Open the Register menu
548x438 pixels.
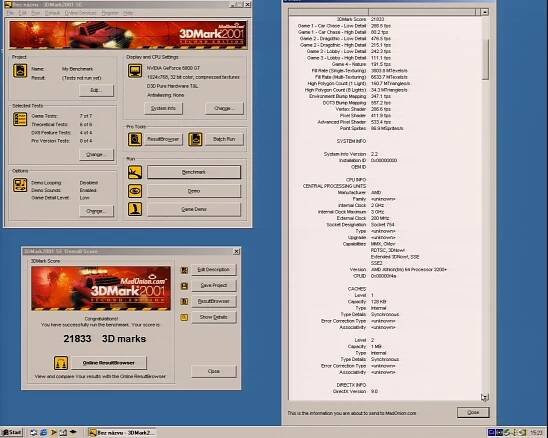coord(110,13)
